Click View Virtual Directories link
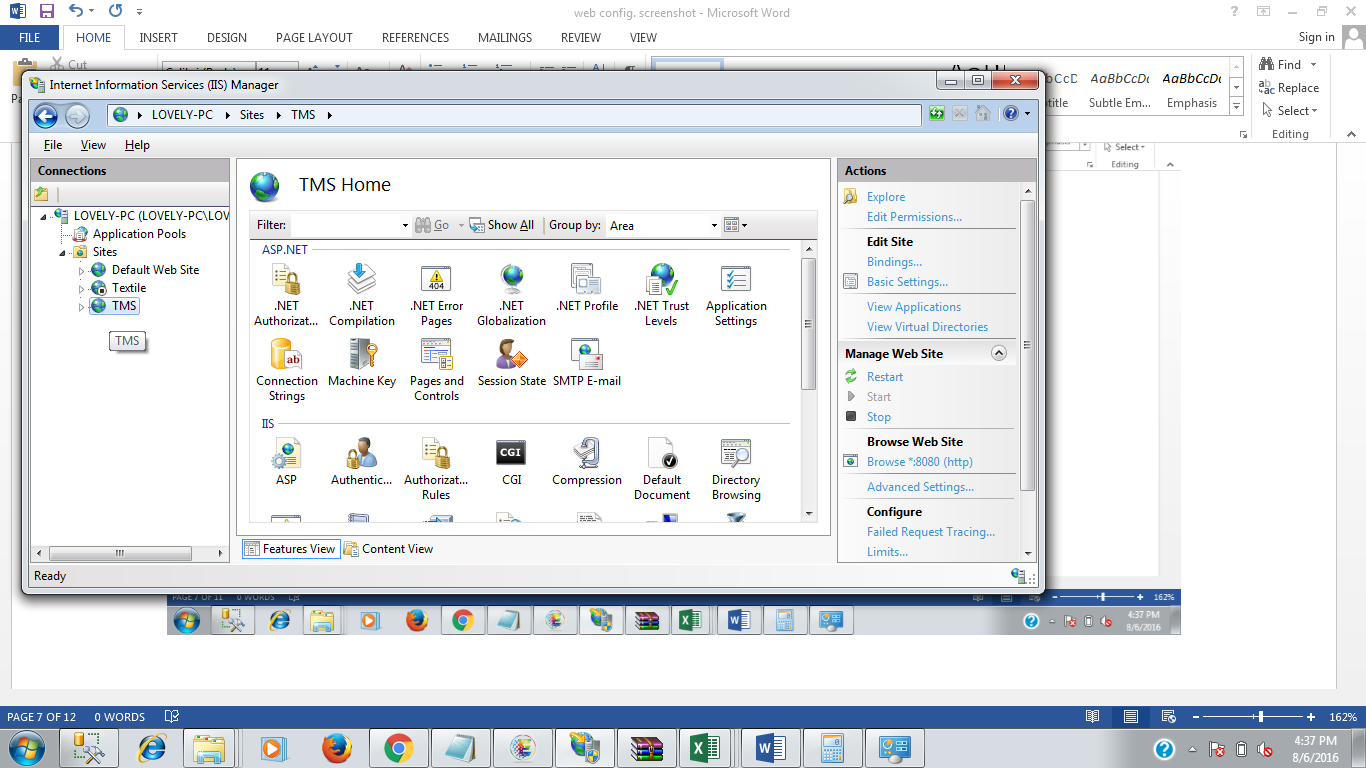Viewport: 1366px width, 768px height. (927, 327)
